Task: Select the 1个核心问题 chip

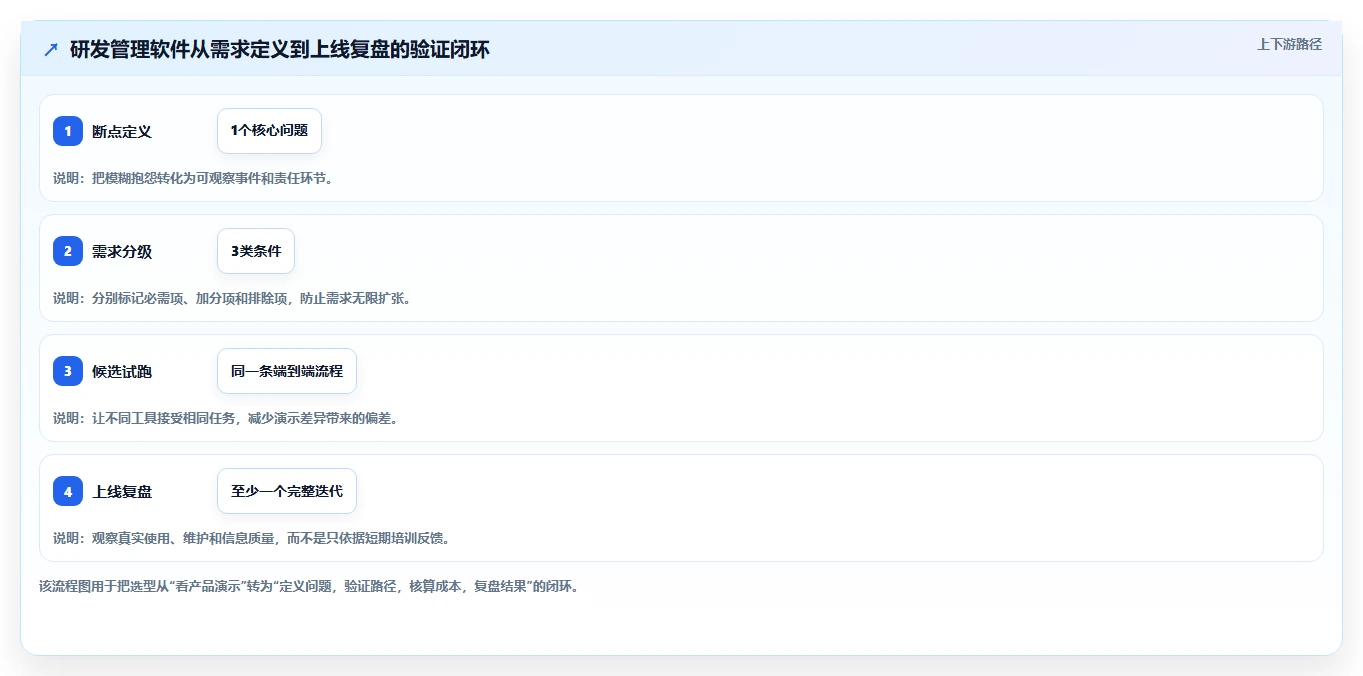Action: click(269, 131)
